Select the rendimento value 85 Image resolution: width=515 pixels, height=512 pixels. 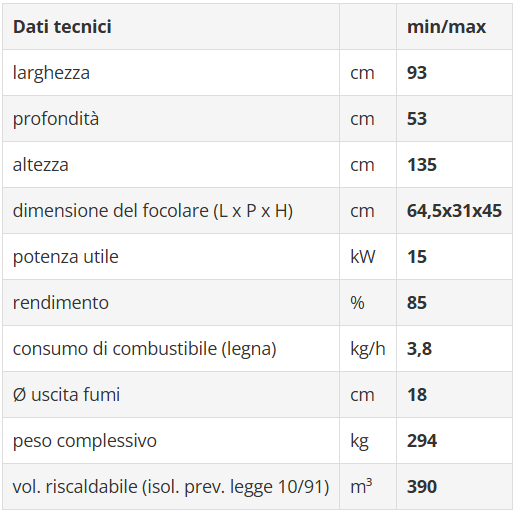(417, 303)
